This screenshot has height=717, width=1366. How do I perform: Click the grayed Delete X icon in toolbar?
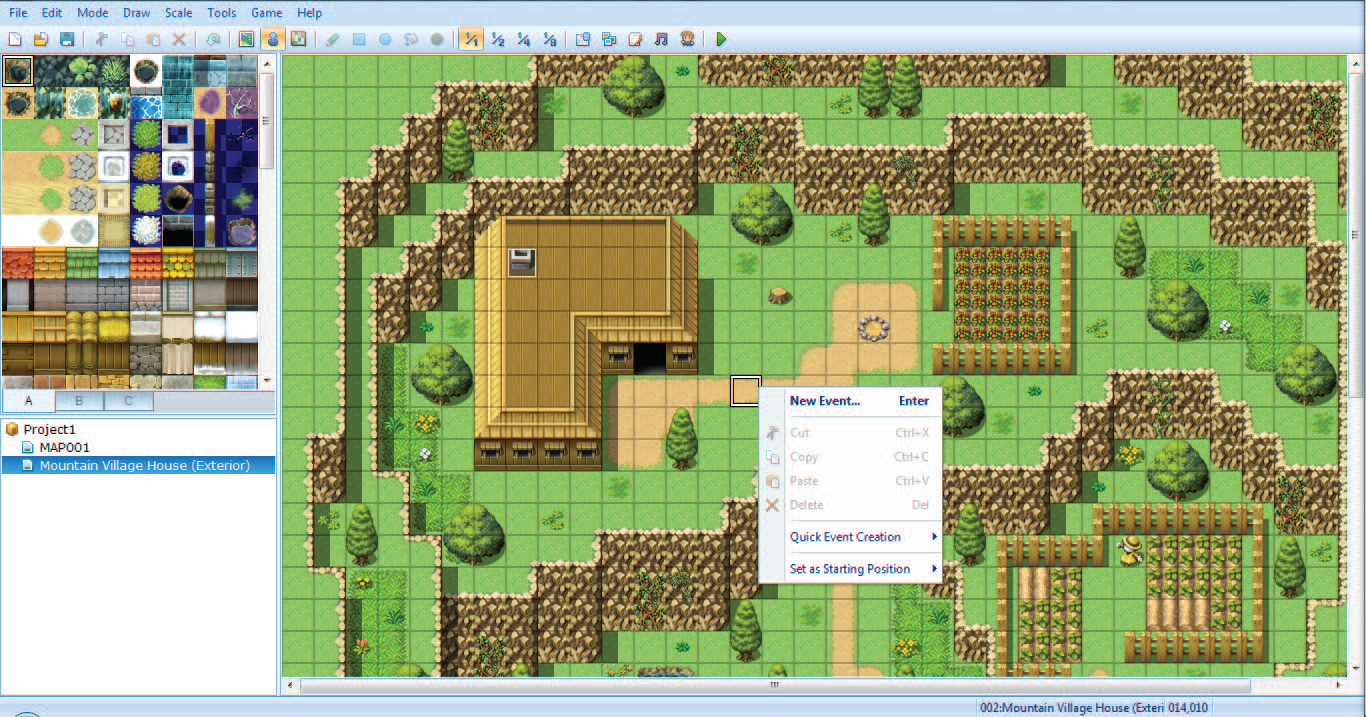179,40
